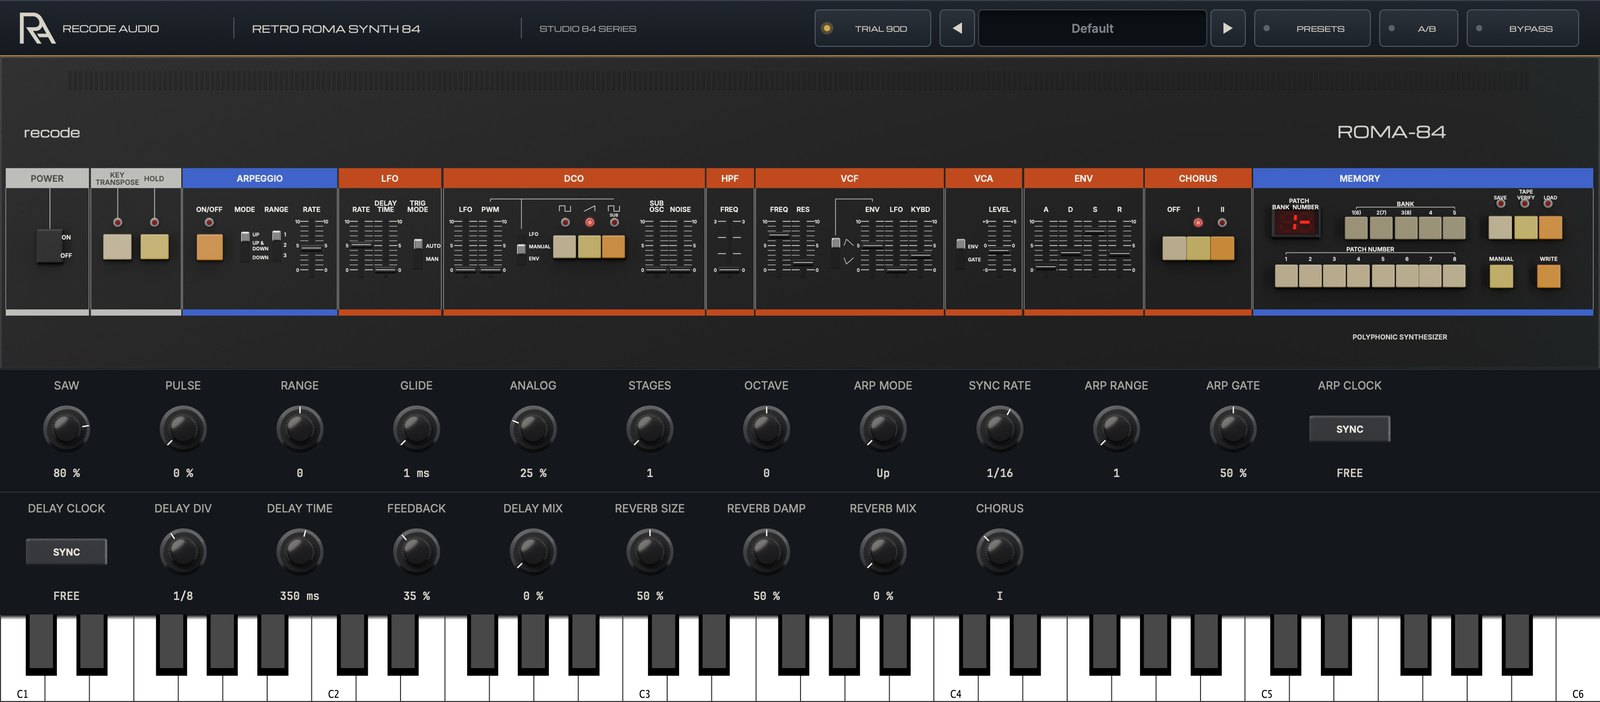Select memory BANK 3(8) button

point(1406,228)
